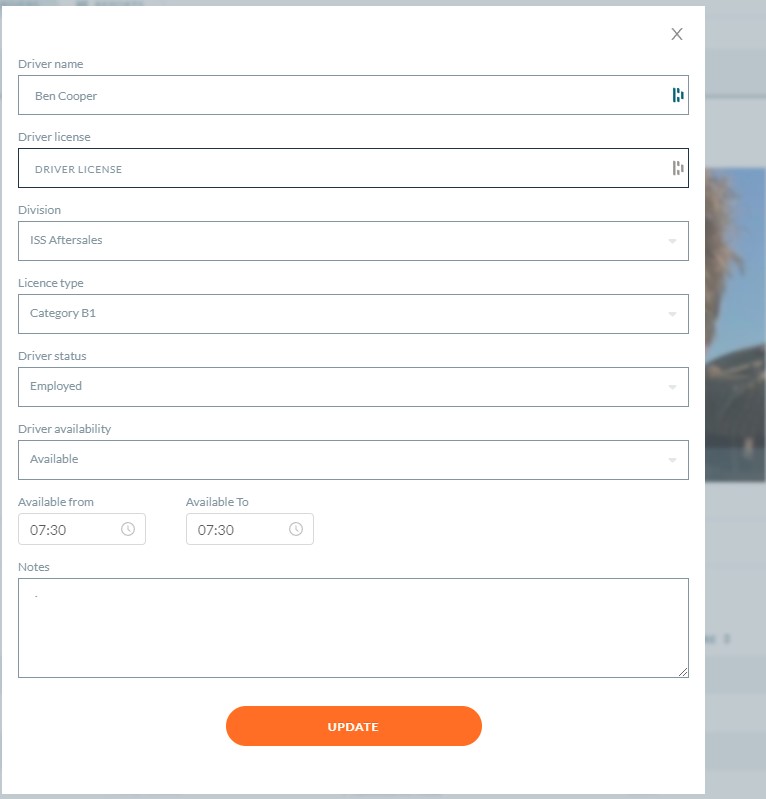Image resolution: width=766 pixels, height=799 pixels.
Task: Close the driver edit dialog
Action: (x=676, y=34)
